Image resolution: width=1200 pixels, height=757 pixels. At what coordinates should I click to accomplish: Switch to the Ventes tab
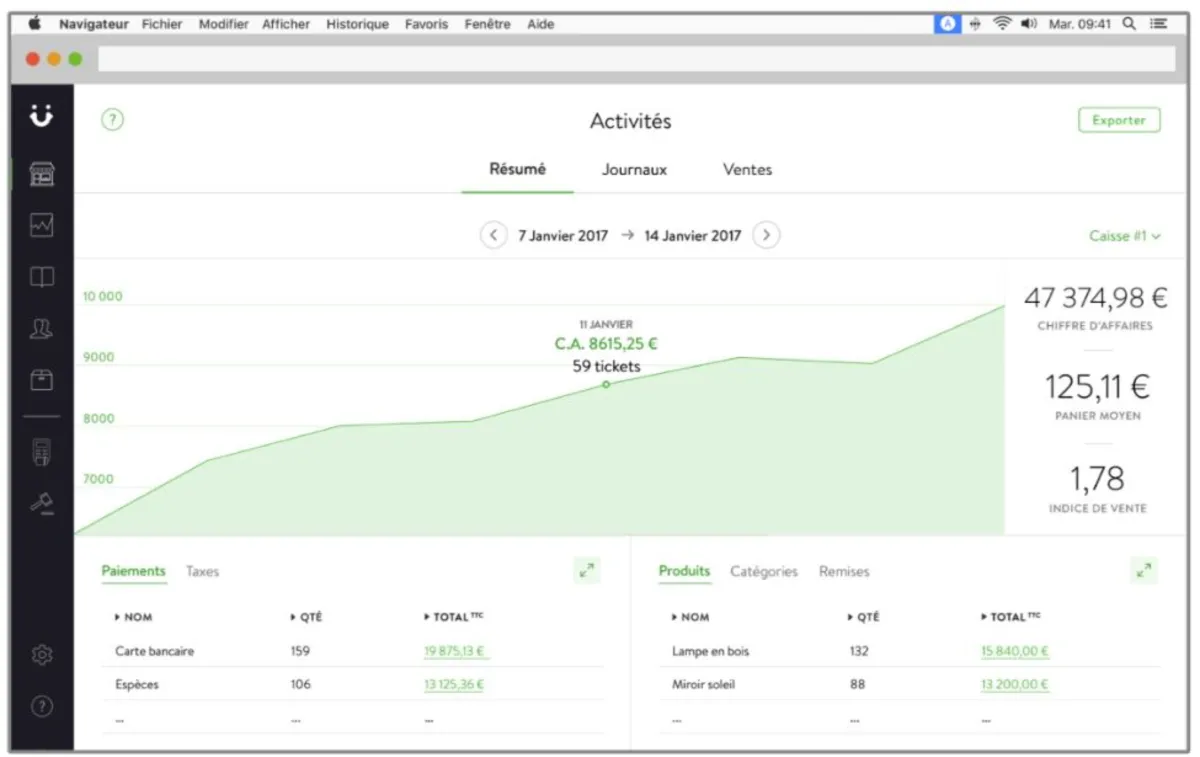tap(748, 170)
